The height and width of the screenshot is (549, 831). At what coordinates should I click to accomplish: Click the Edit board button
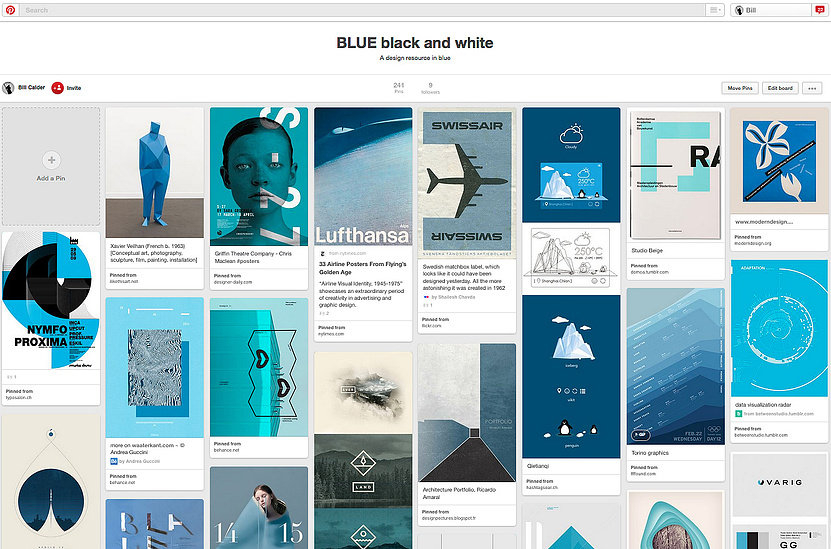pos(780,88)
